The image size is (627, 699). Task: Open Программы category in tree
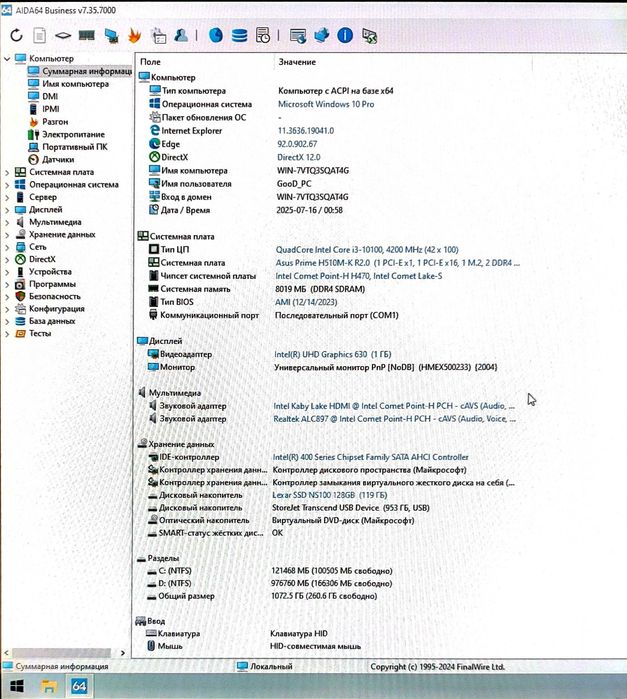coord(45,284)
